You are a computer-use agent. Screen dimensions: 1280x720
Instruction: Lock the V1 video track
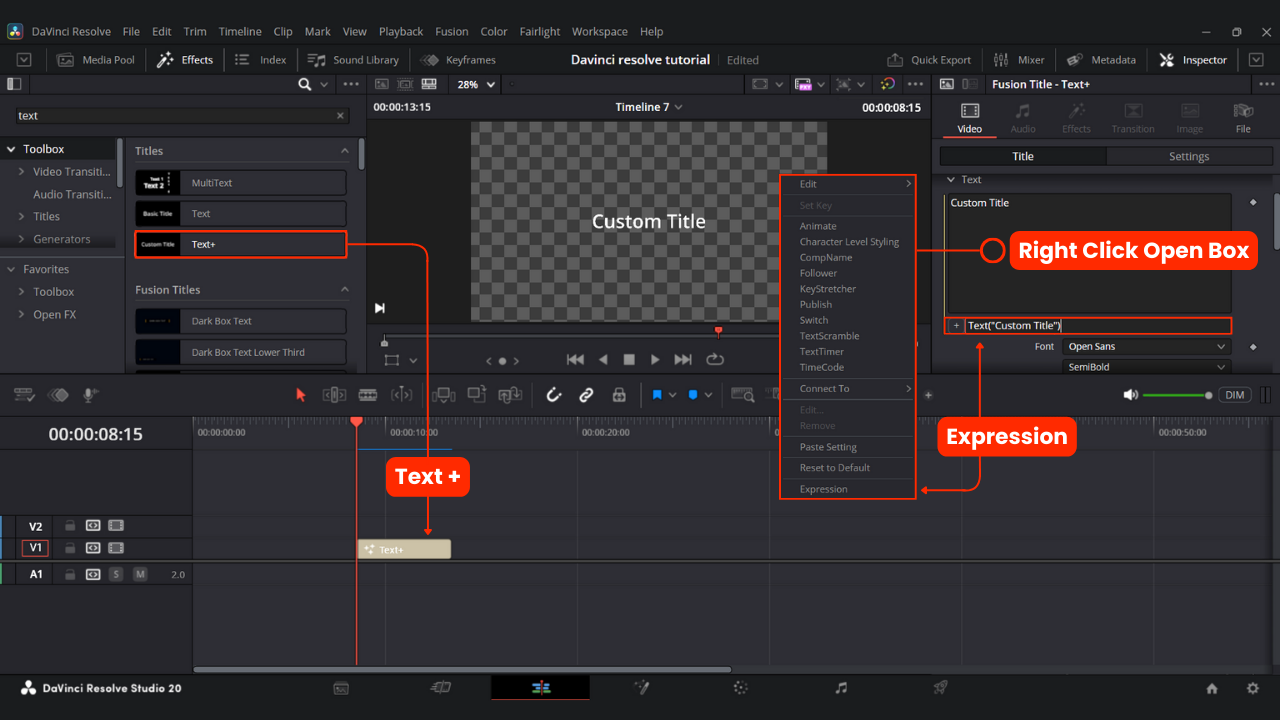point(70,548)
